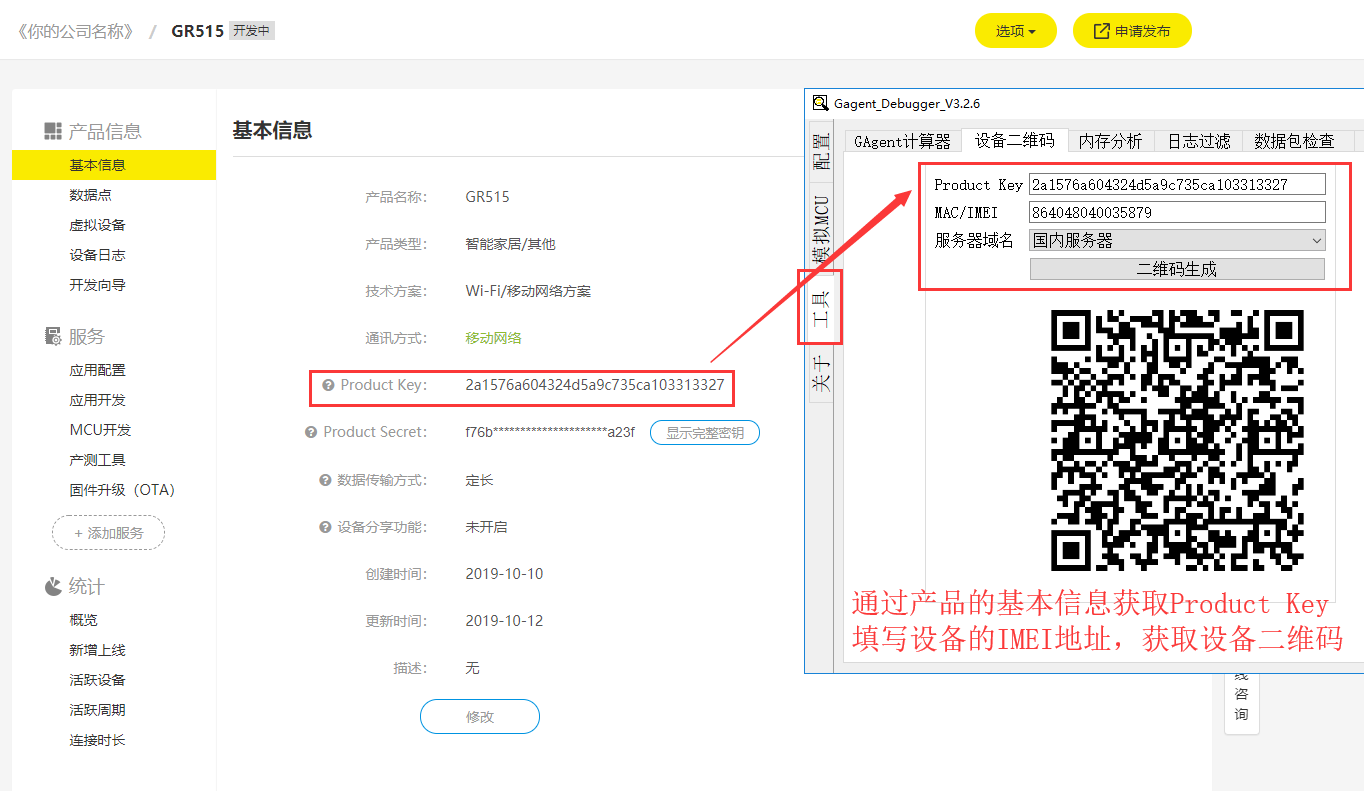This screenshot has height=791, width=1364.
Task: Click the 修改 button
Action: coord(479,717)
